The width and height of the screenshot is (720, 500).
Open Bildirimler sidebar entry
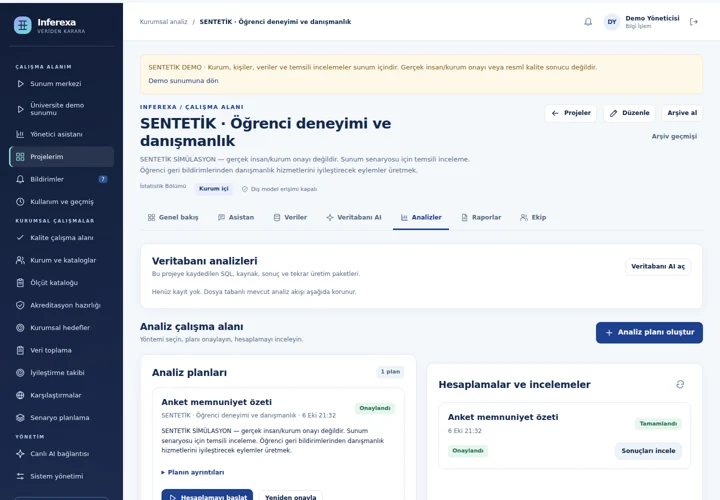click(x=62, y=179)
